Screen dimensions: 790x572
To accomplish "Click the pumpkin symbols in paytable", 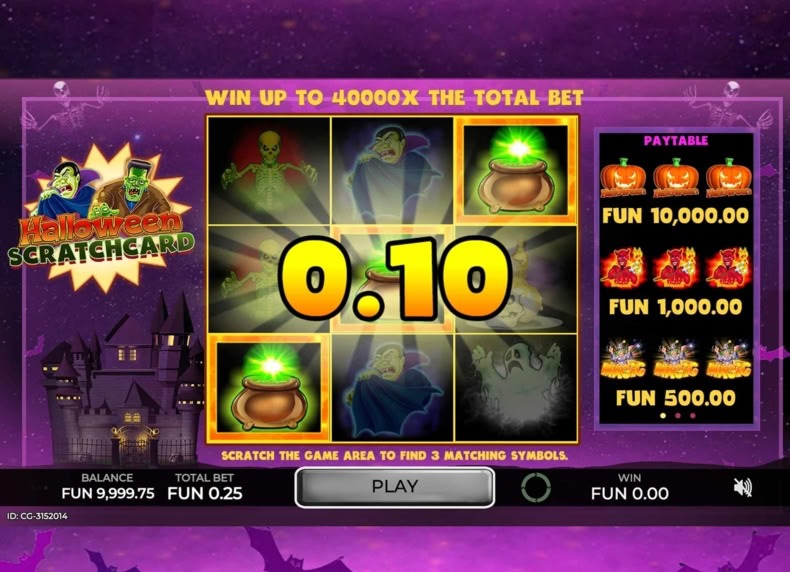I will click(x=676, y=177).
